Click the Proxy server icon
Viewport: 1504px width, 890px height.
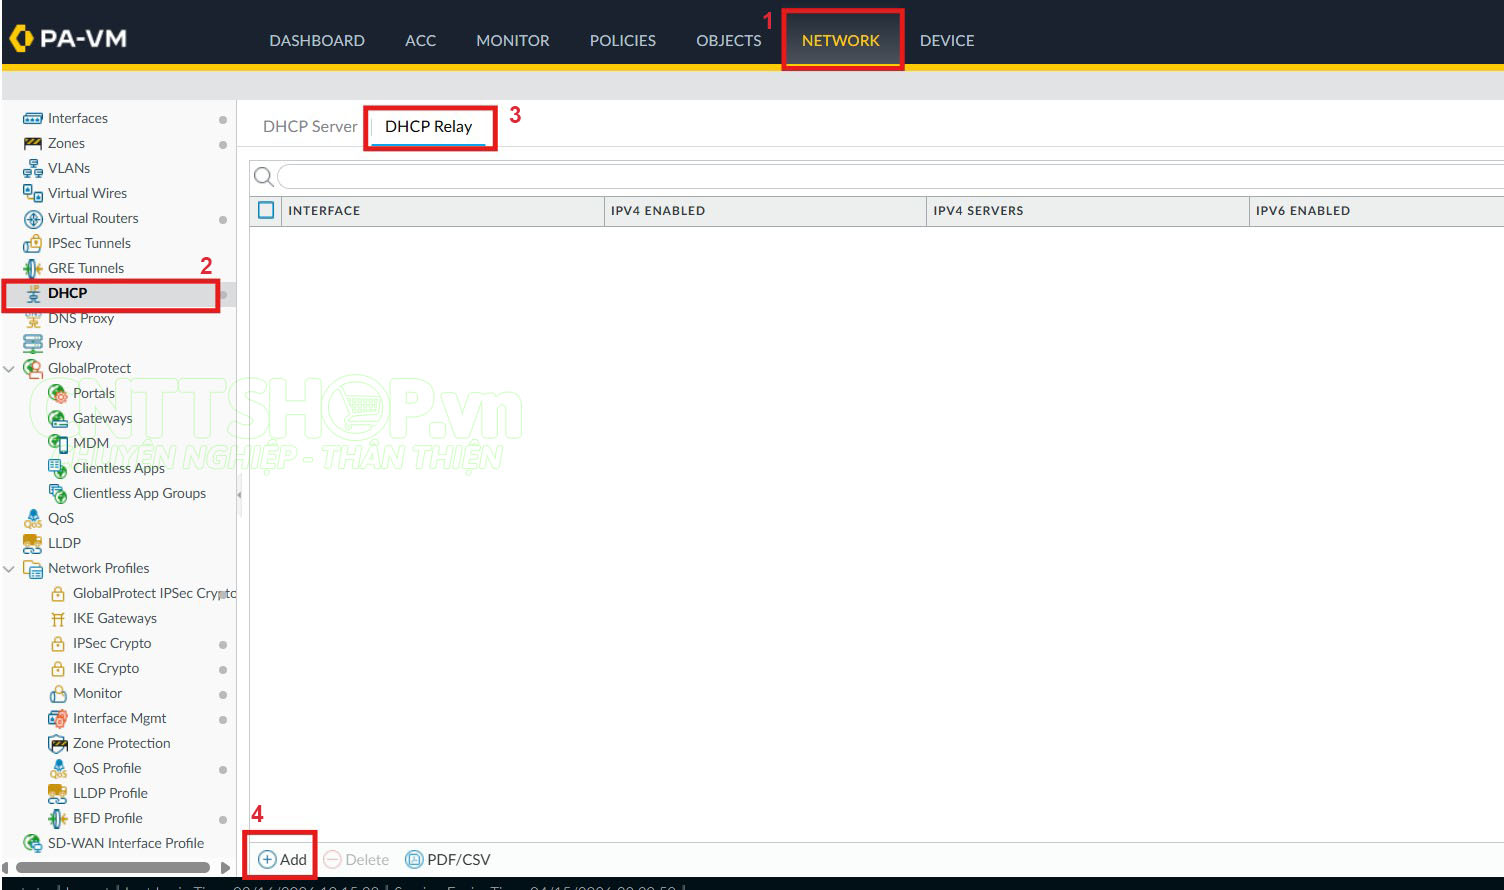pyautogui.click(x=33, y=343)
